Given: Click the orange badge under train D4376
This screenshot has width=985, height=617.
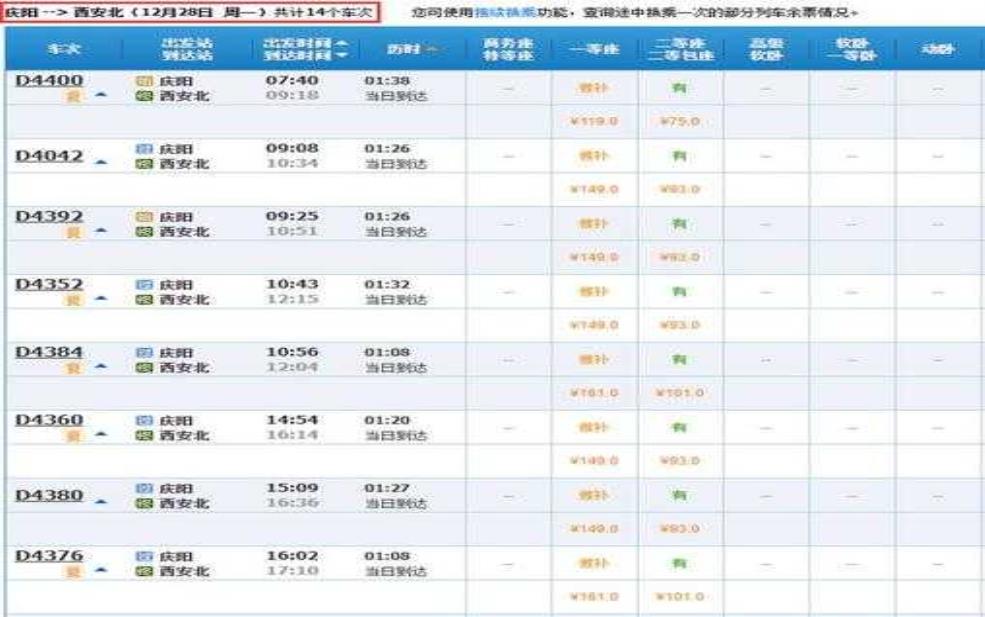Looking at the screenshot, I should pyautogui.click(x=72, y=573).
